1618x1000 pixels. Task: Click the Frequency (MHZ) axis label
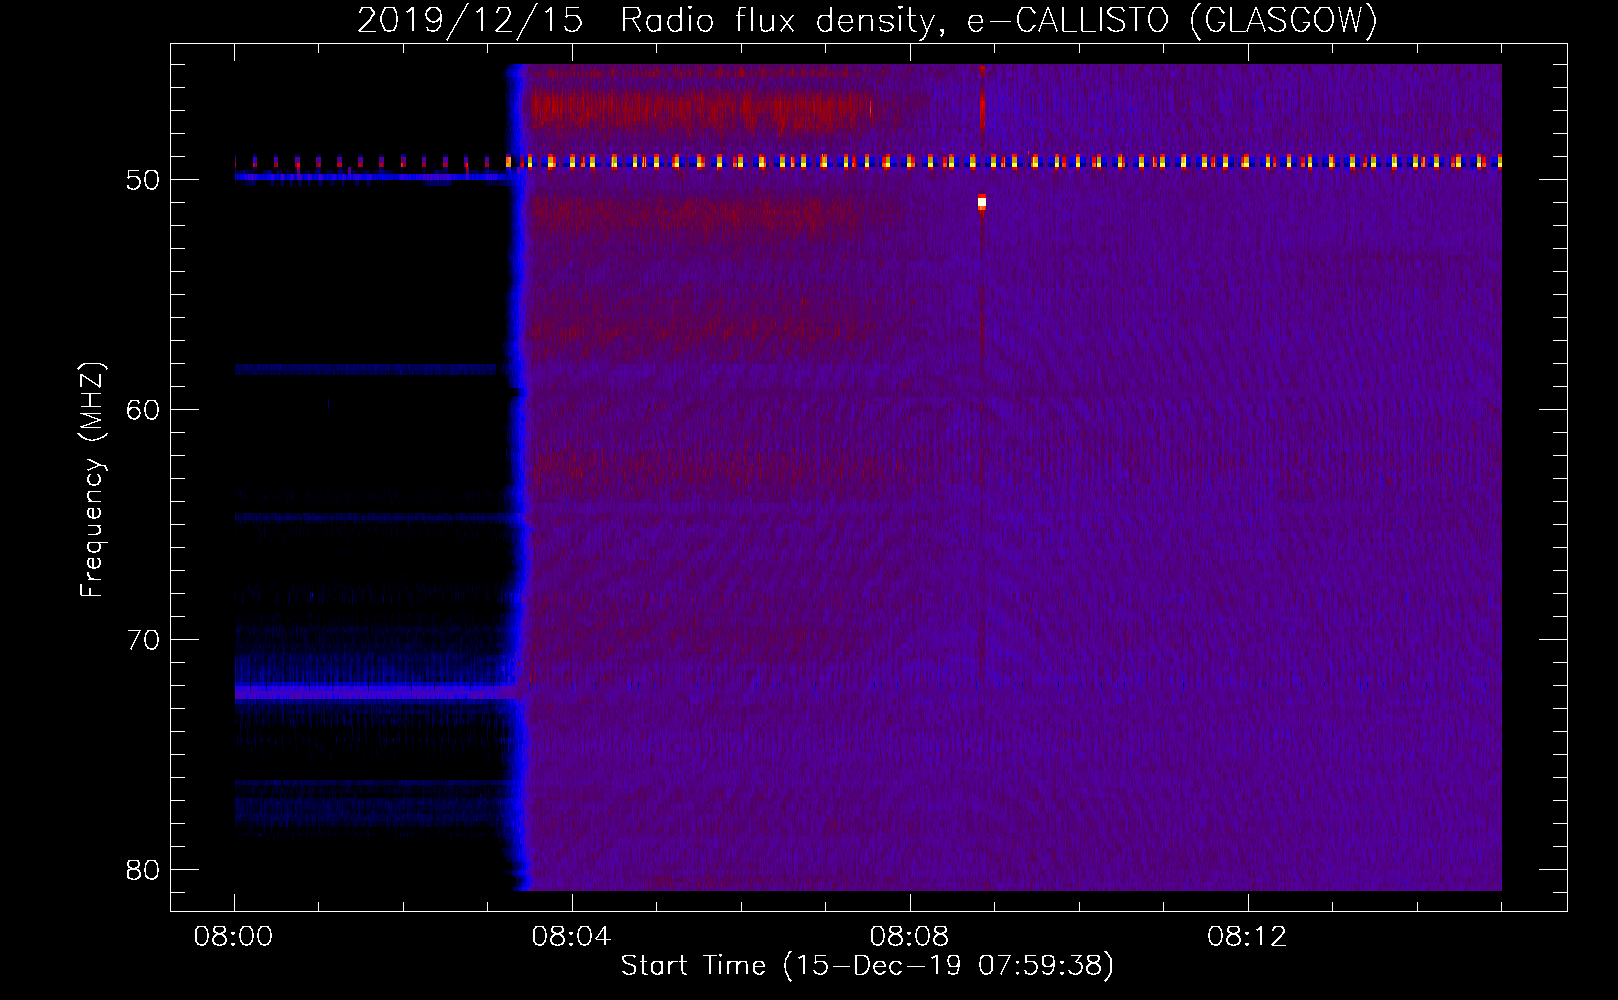92,480
